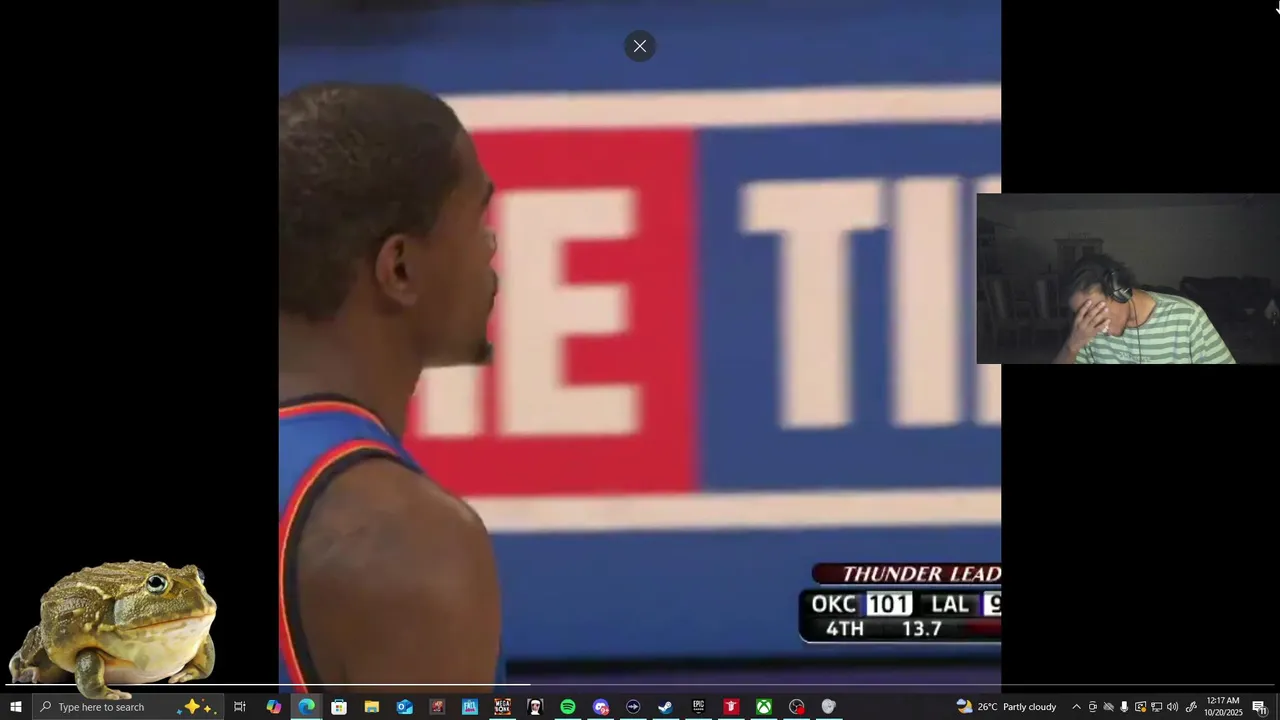The height and width of the screenshot is (720, 1280).
Task: Open the purple chat app taskbar icon
Action: tap(600, 707)
